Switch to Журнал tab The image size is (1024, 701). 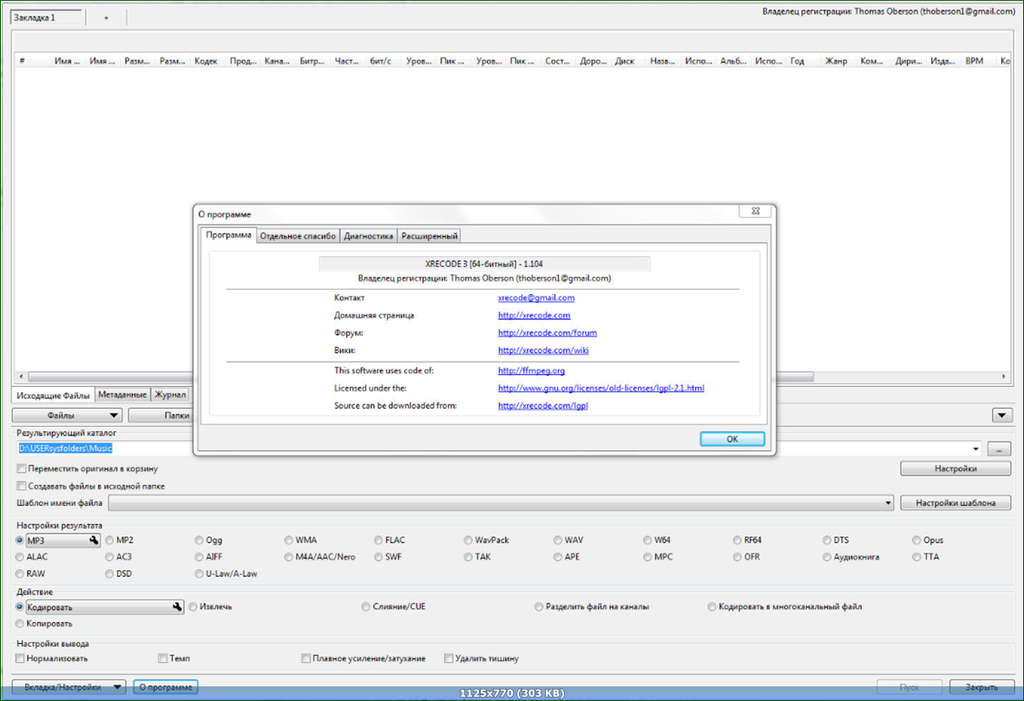pyautogui.click(x=170, y=395)
